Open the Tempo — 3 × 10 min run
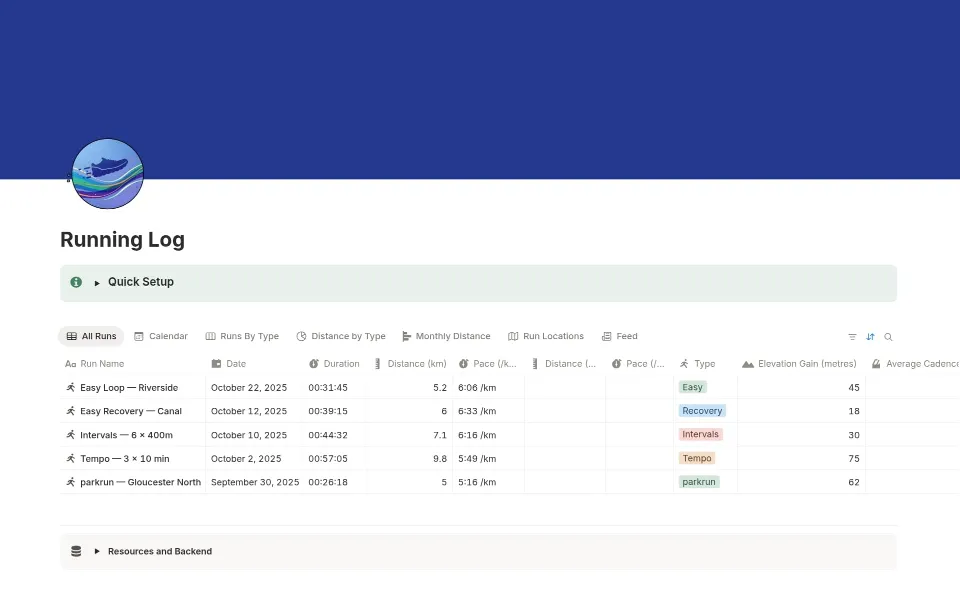This screenshot has width=960, height=600. pyautogui.click(x=125, y=459)
